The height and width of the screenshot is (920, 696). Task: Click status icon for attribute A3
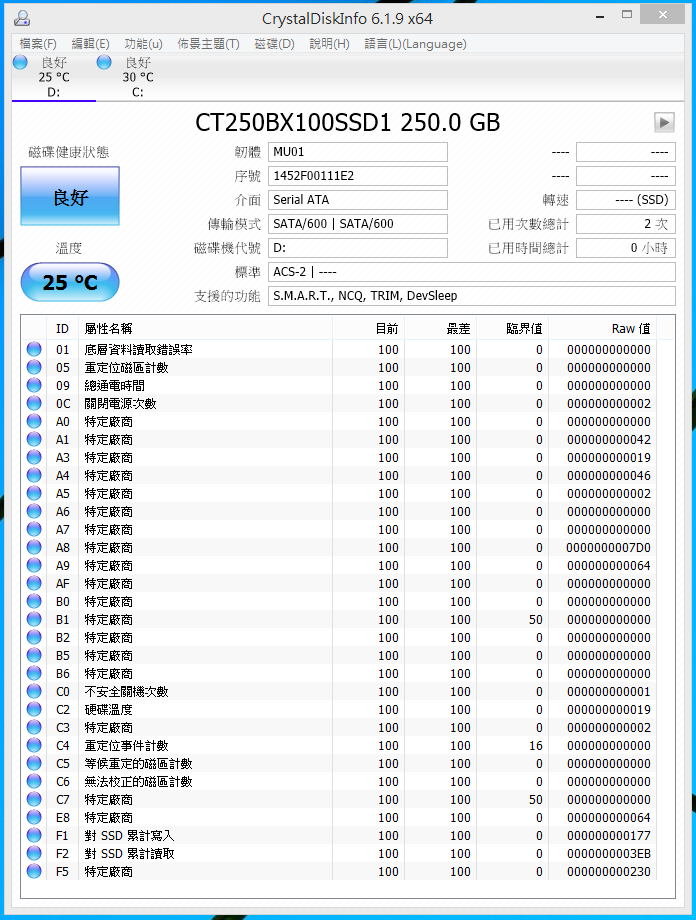[34, 457]
